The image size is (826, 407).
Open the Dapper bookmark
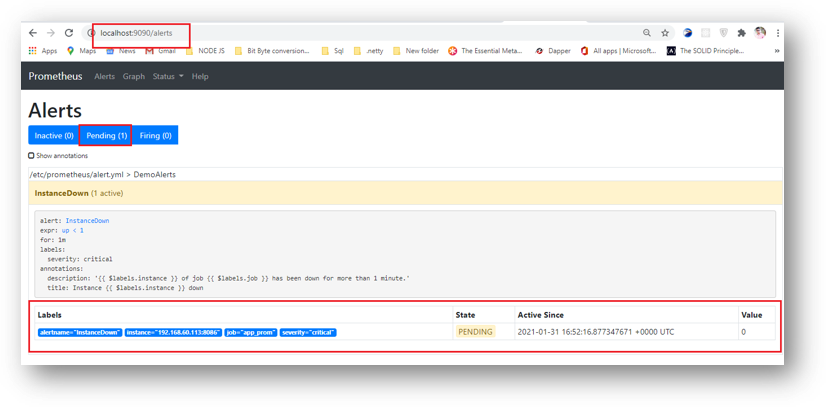pyautogui.click(x=553, y=51)
